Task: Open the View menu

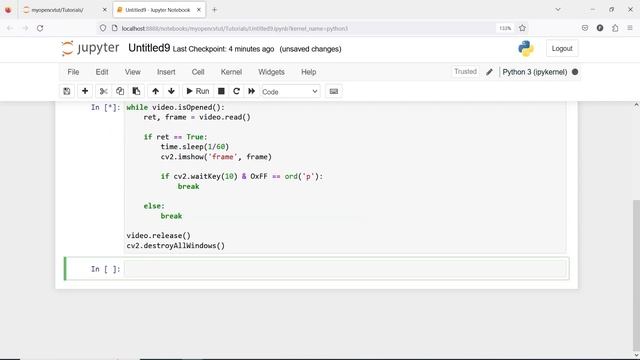Action: tap(133, 72)
